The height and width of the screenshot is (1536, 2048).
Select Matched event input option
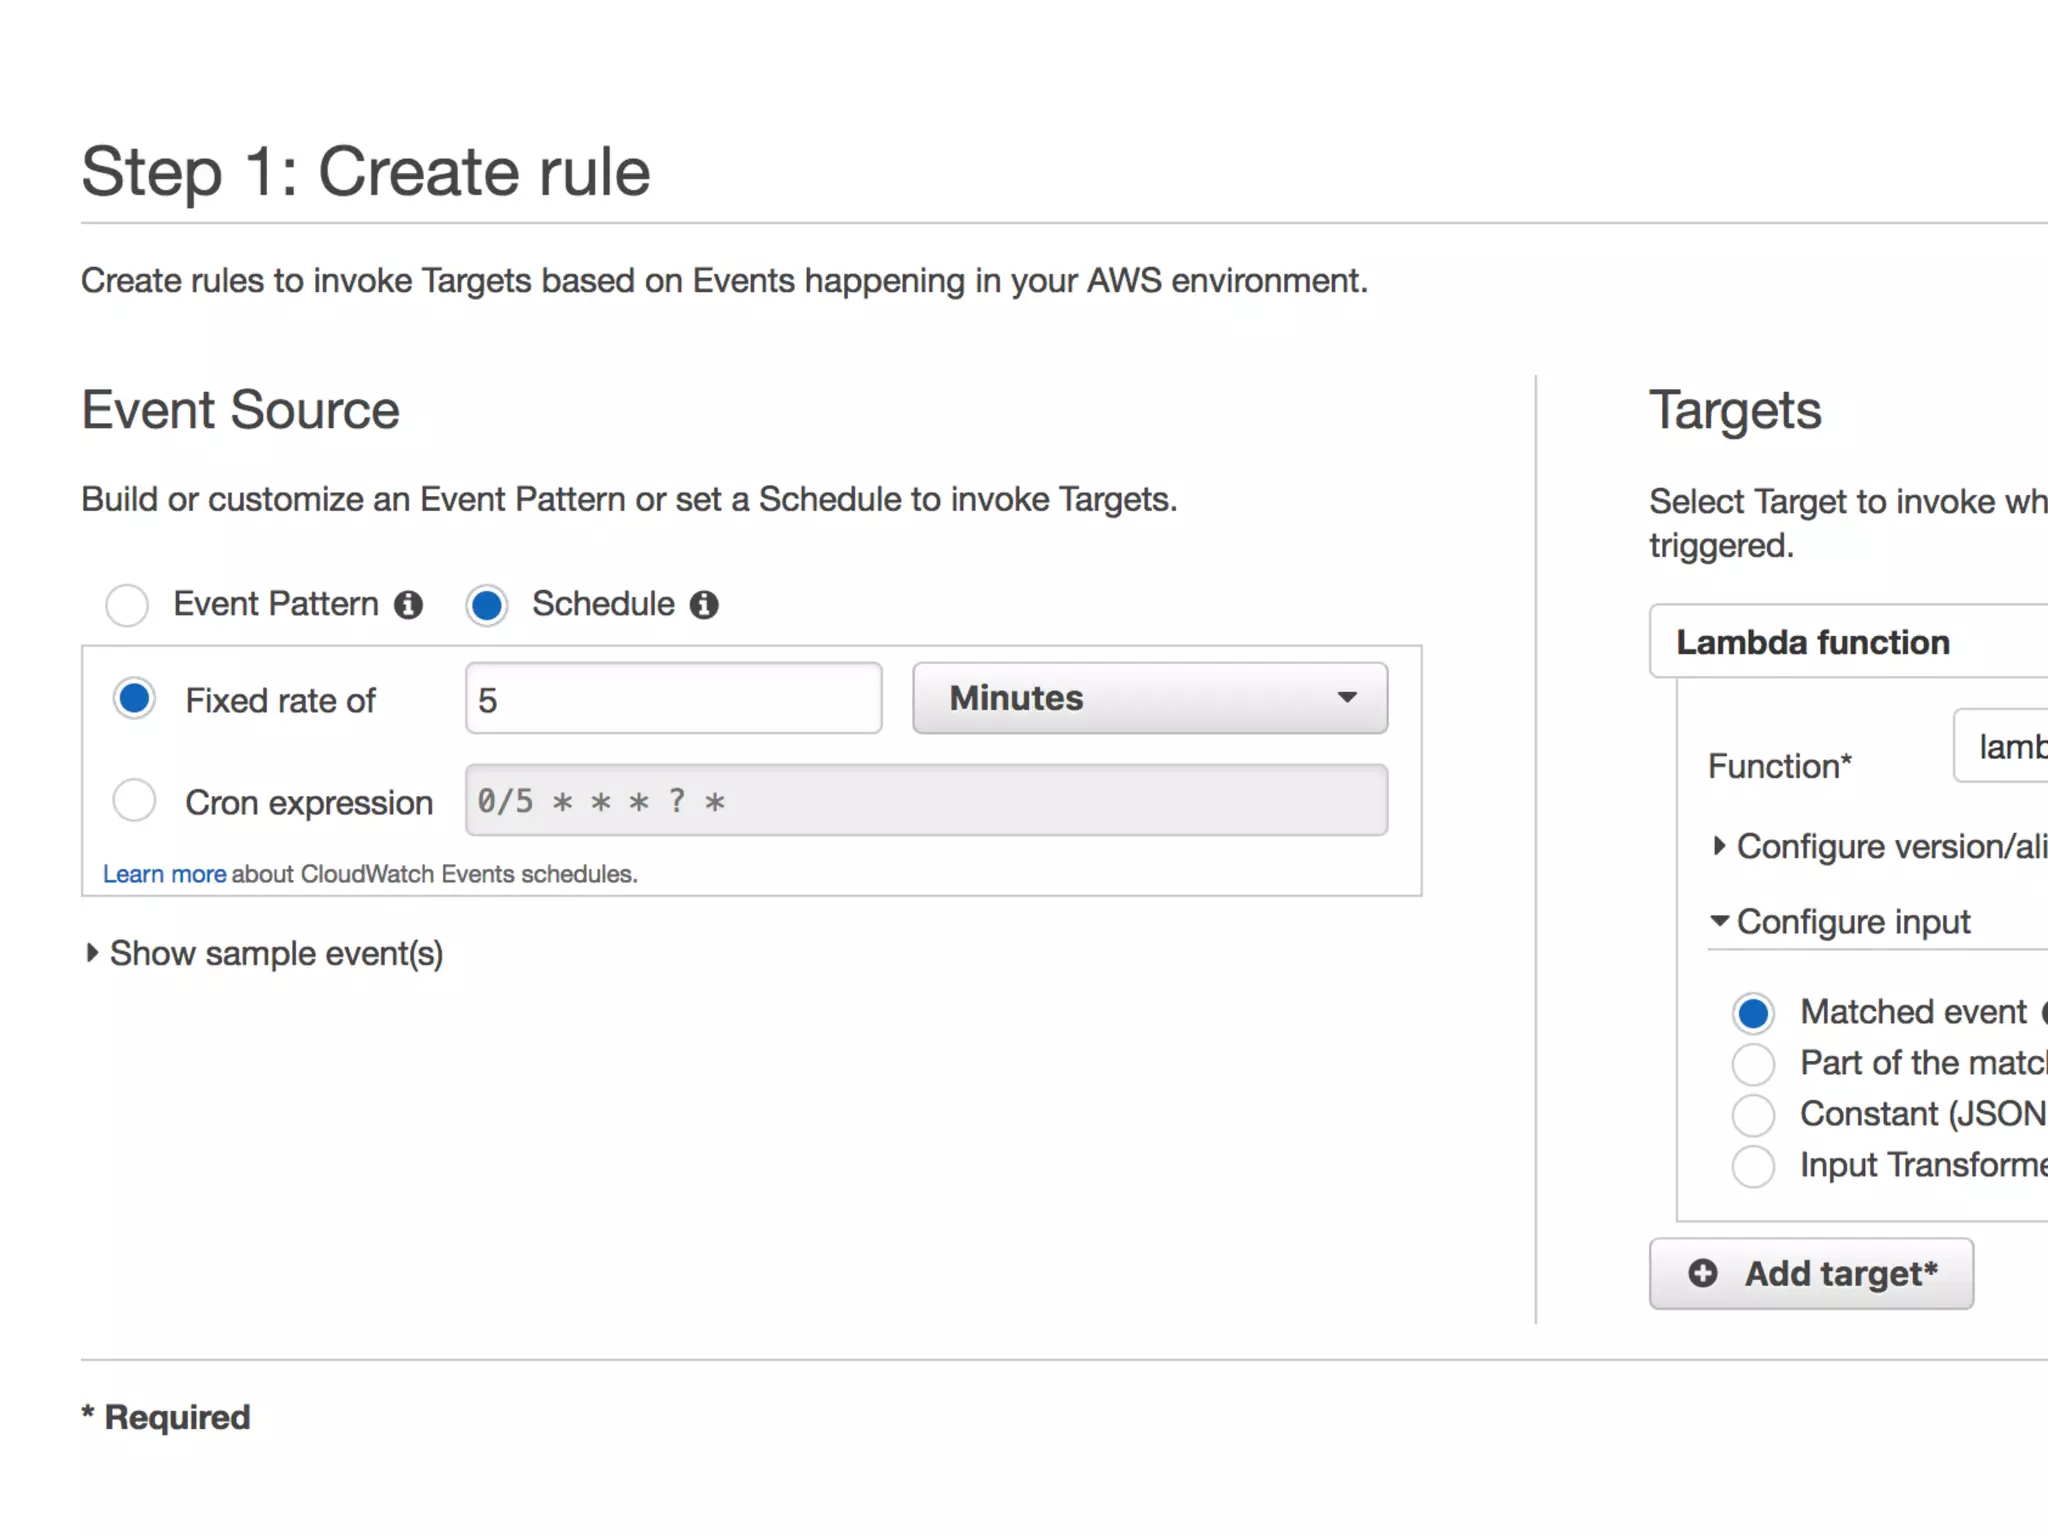[x=1753, y=1013]
